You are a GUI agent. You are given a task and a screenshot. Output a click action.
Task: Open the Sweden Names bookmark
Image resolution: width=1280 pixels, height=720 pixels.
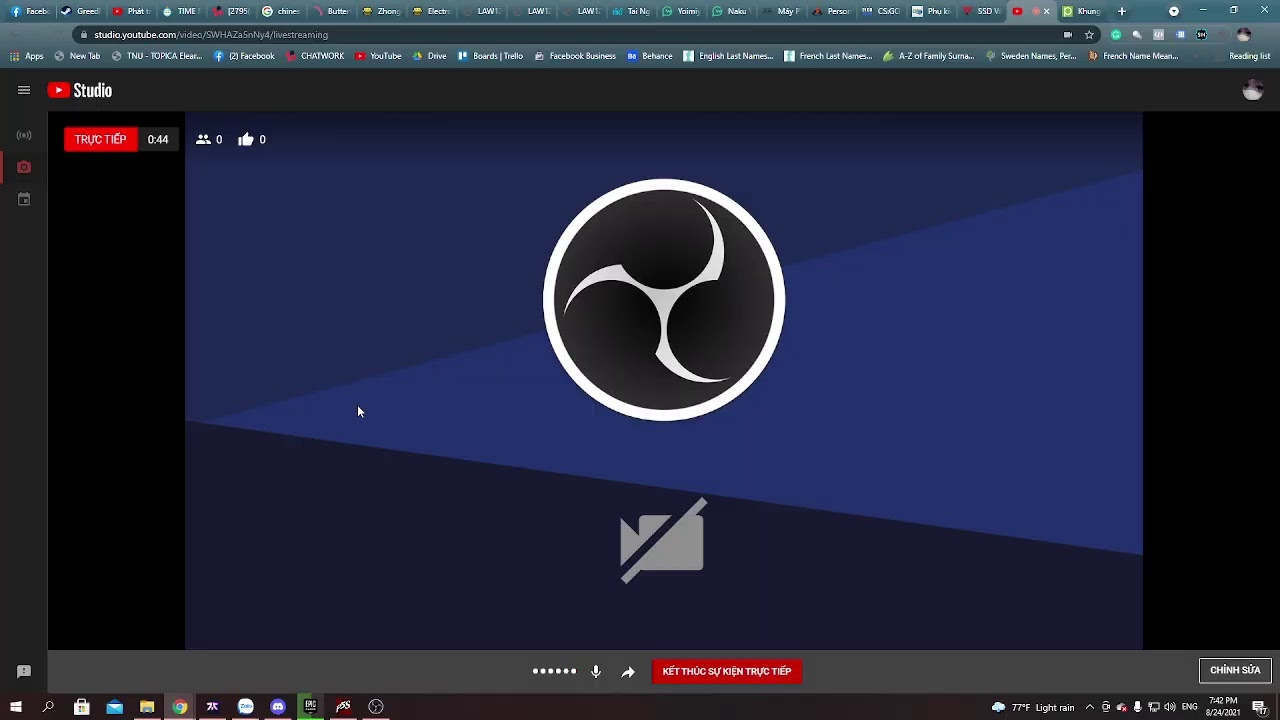tap(1030, 56)
